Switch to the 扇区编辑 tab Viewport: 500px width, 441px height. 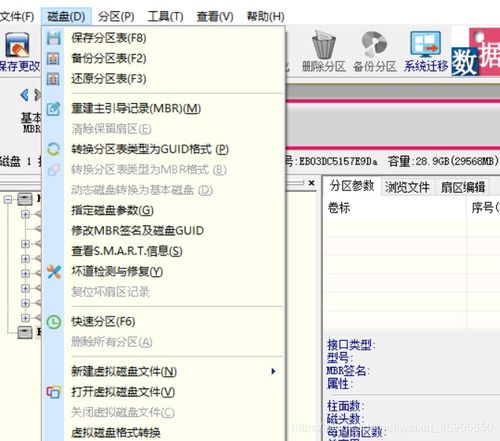(x=463, y=187)
